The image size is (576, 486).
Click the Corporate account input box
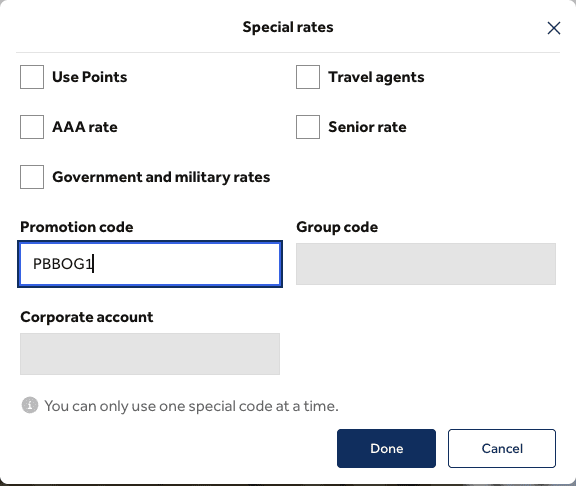tap(150, 354)
